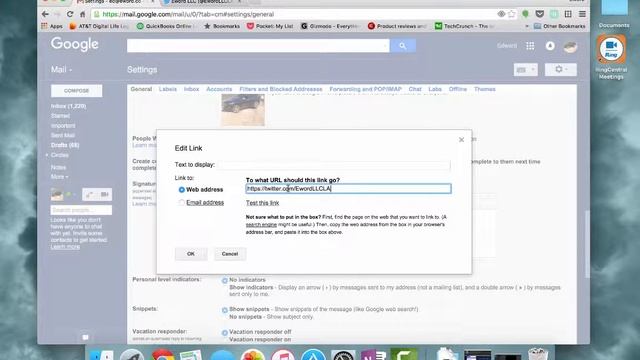
Task: Open the input tools keyboard dropdown
Action: (x=526, y=70)
